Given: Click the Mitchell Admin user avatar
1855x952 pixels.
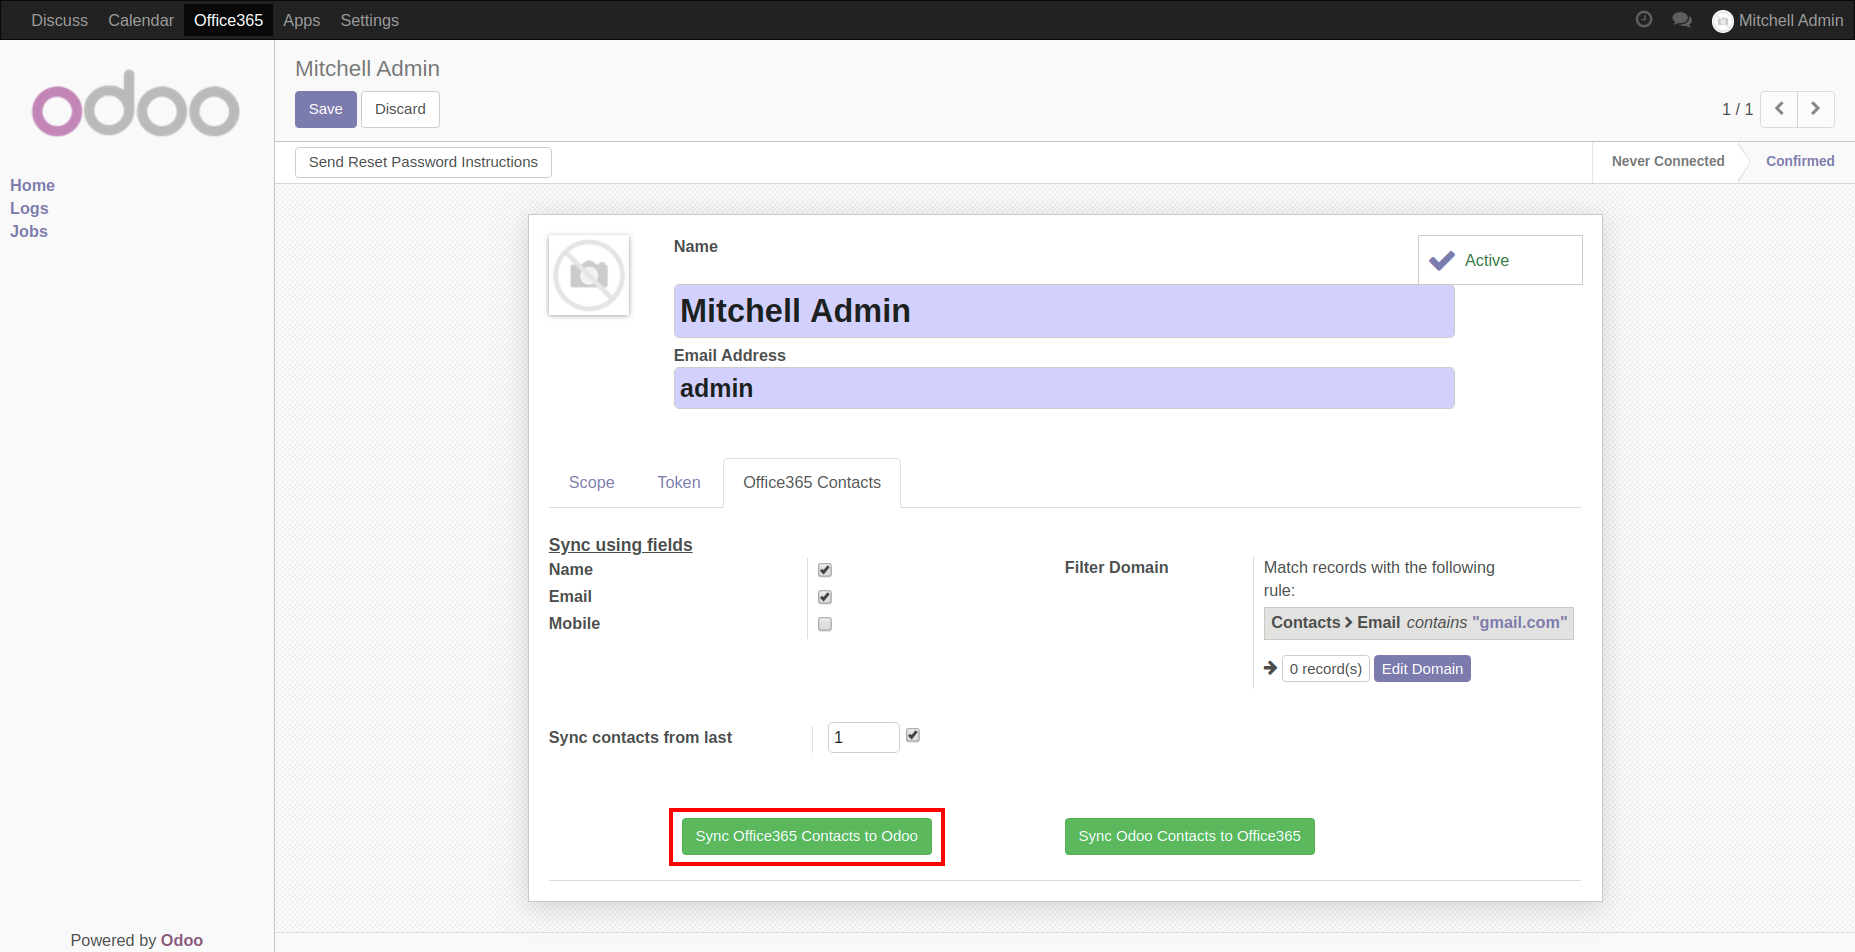Looking at the screenshot, I should (x=1722, y=21).
